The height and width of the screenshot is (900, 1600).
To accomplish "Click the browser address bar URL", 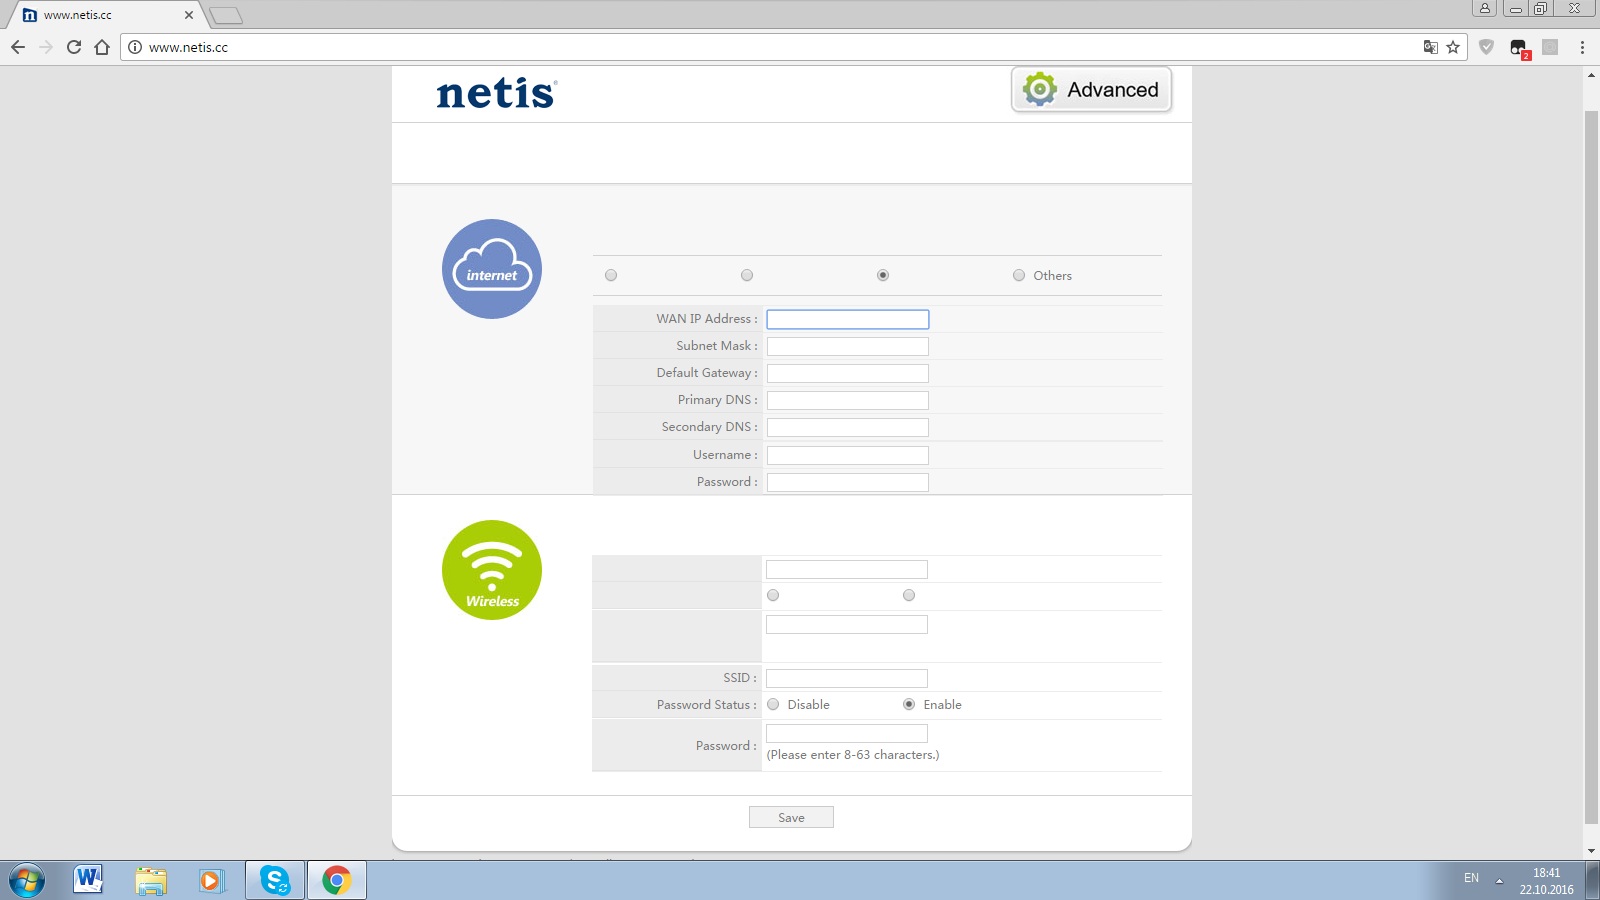I will click(x=188, y=47).
